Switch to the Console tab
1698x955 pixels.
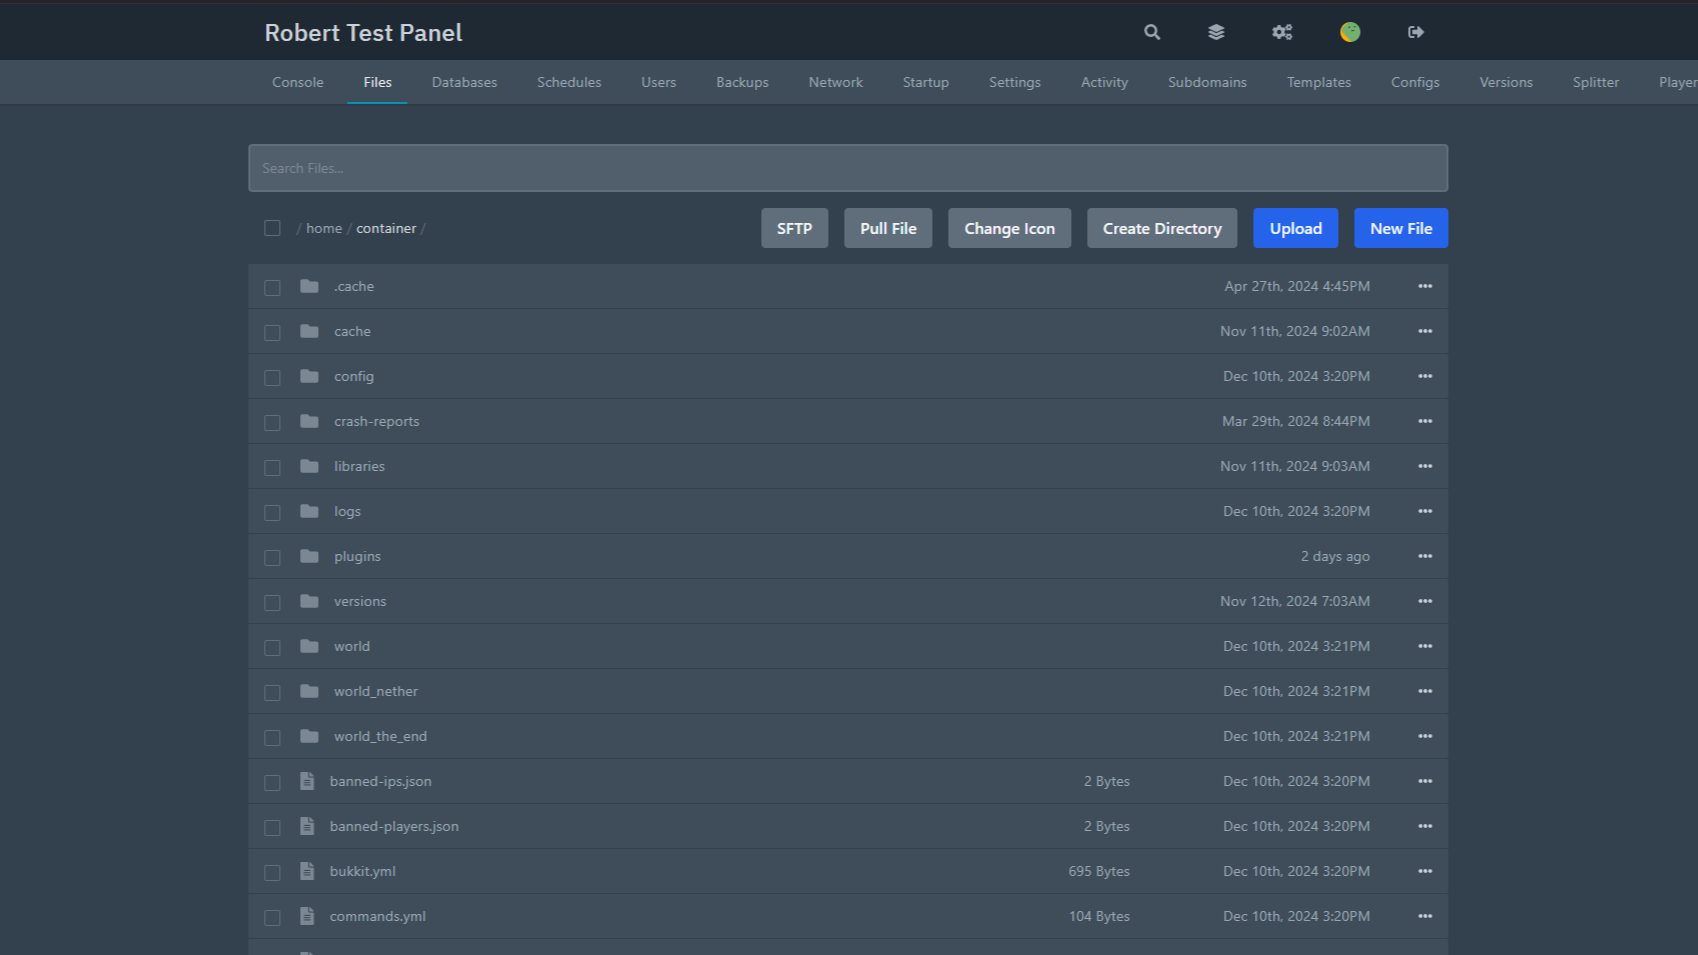[298, 82]
